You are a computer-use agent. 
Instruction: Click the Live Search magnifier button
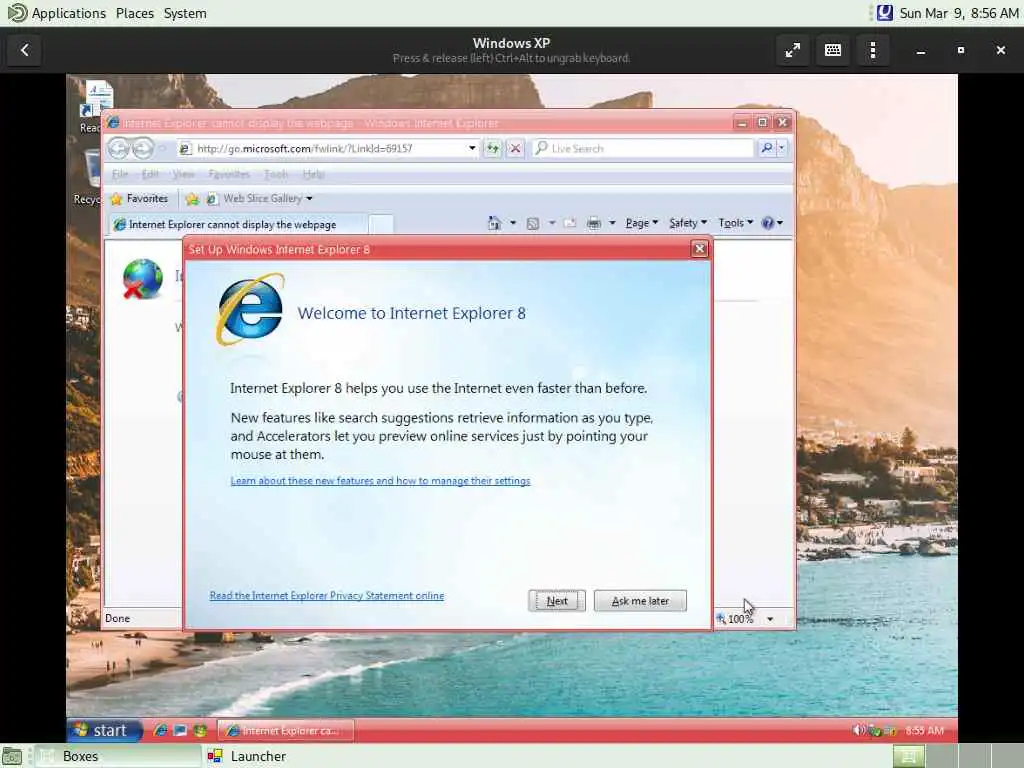coord(767,148)
